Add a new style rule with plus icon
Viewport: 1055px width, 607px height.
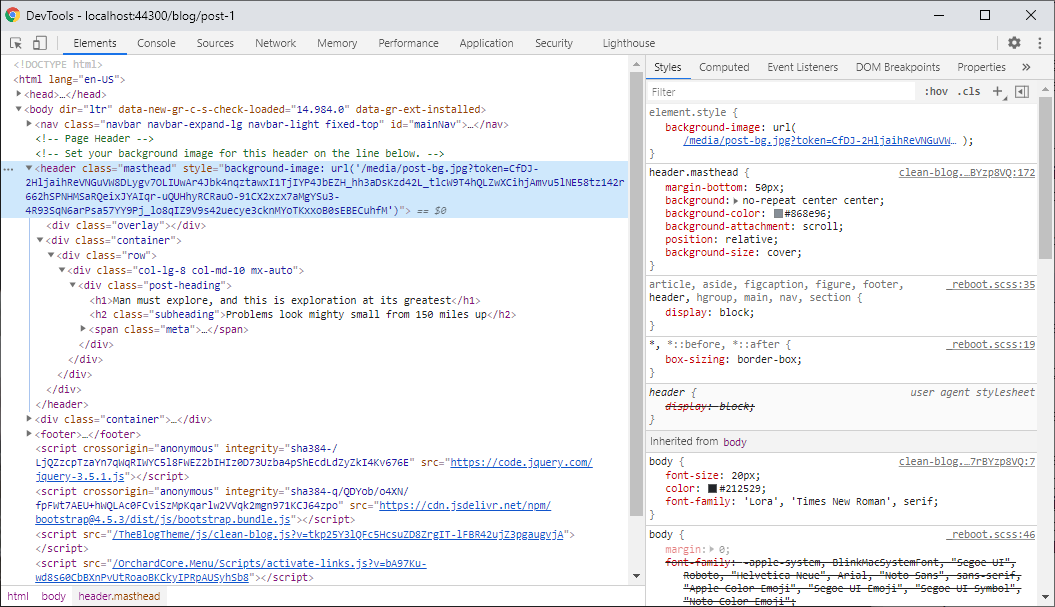click(x=998, y=92)
